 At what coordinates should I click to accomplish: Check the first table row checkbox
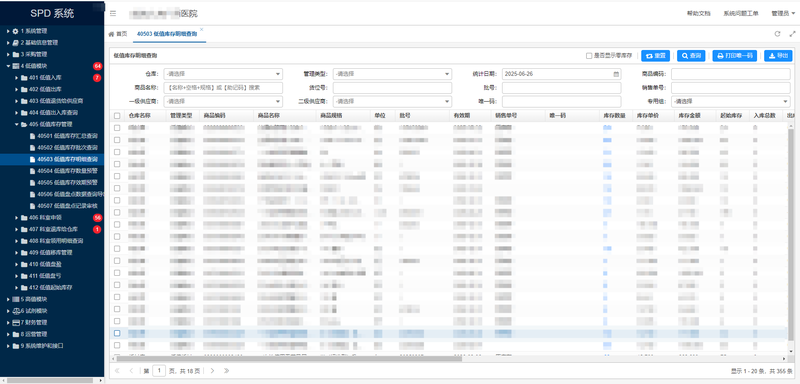pyautogui.click(x=117, y=128)
